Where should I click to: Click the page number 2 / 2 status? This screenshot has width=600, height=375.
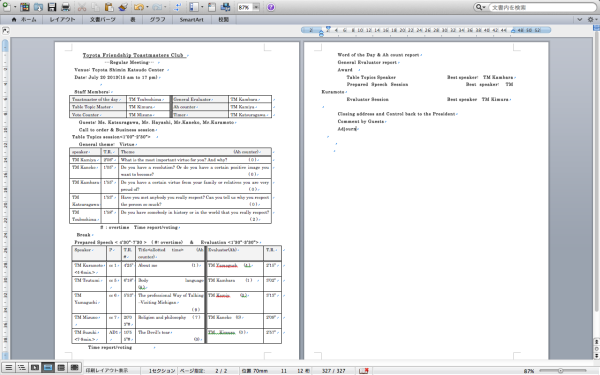click(x=221, y=370)
